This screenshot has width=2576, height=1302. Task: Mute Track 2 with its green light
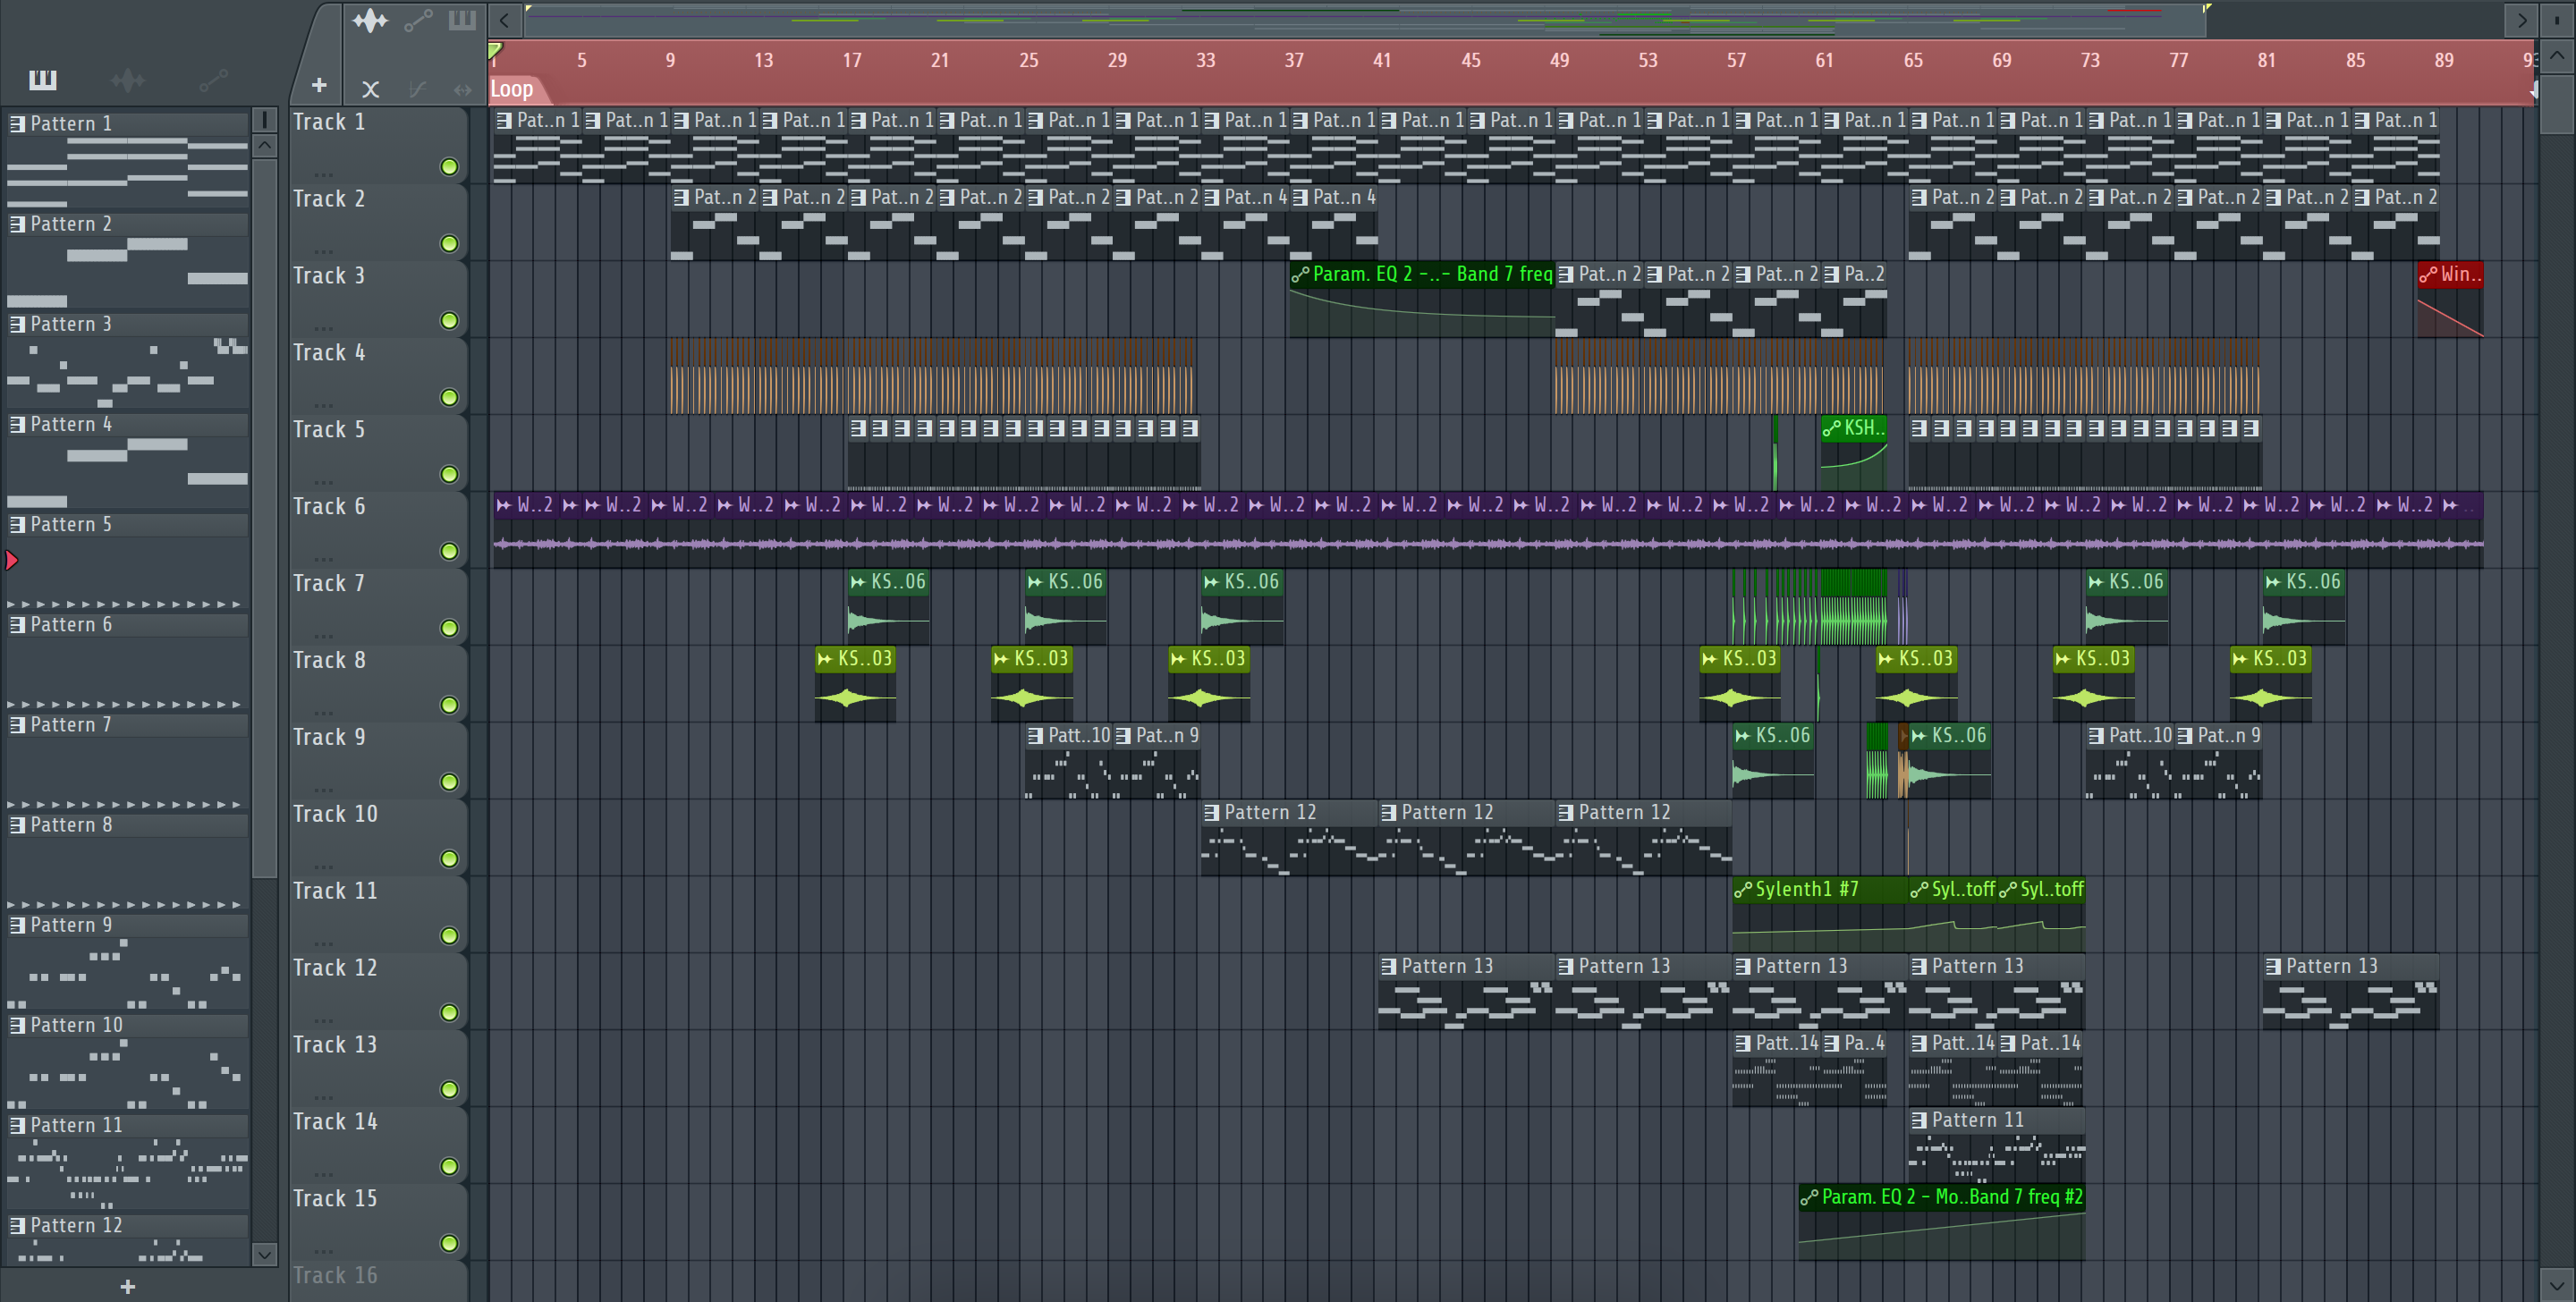(x=449, y=244)
